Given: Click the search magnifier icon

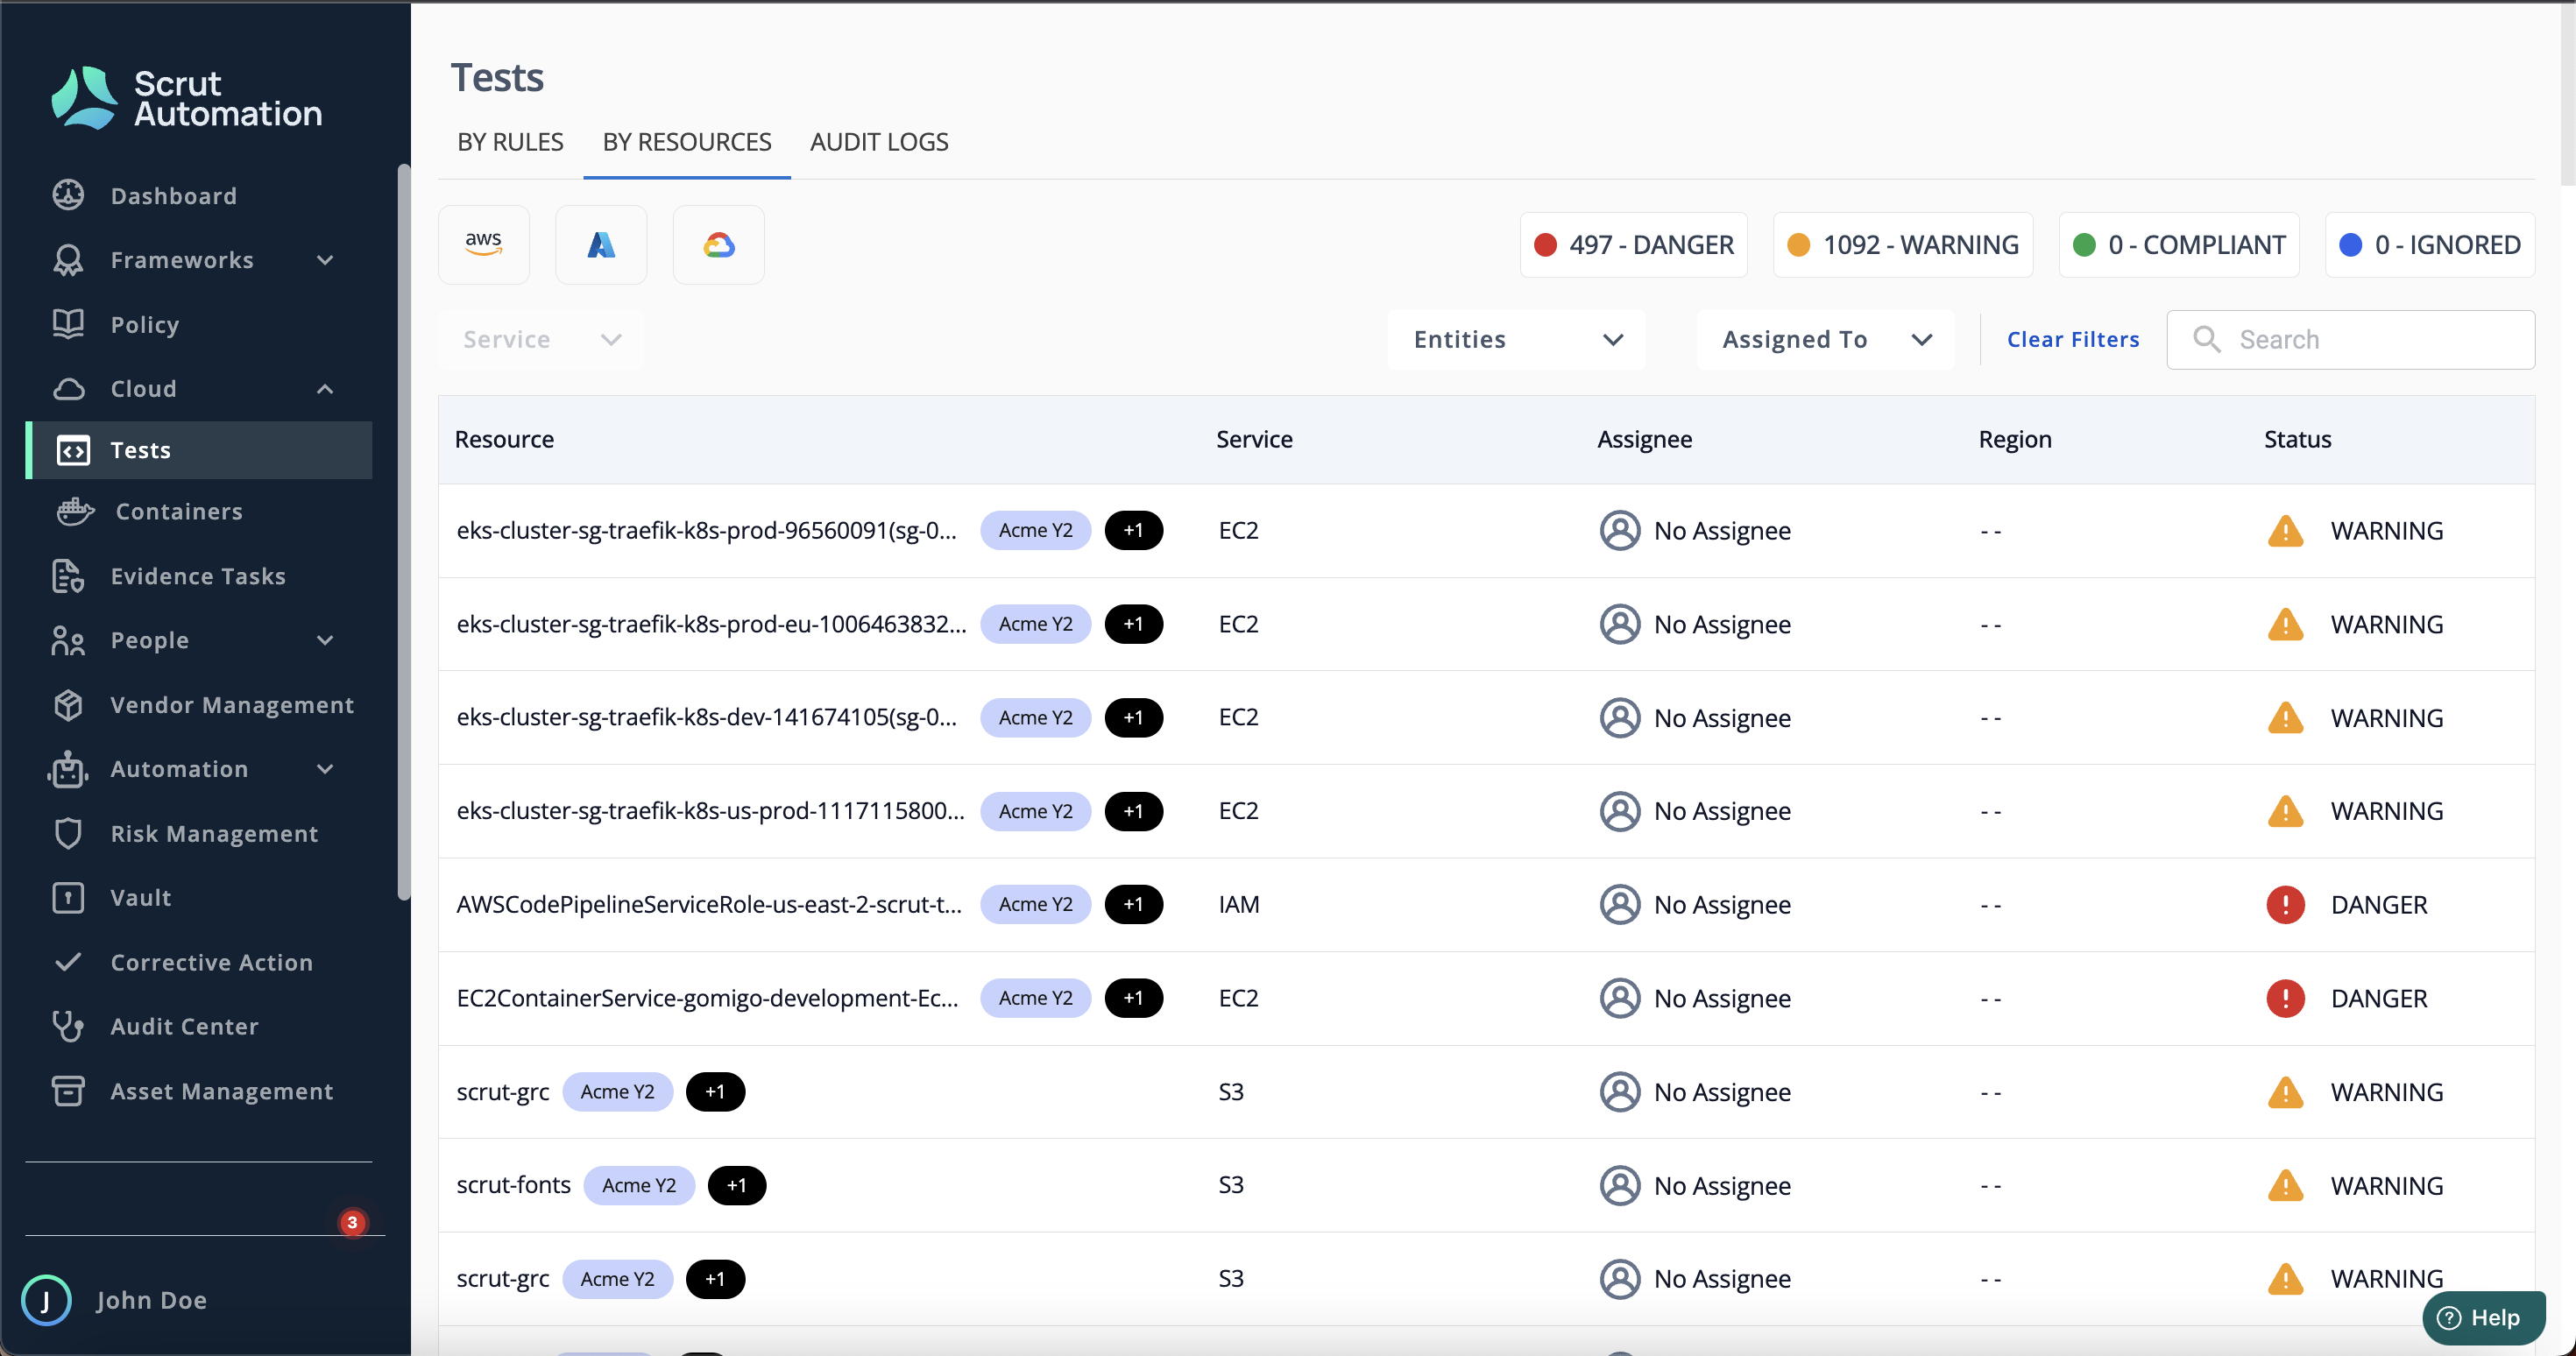Looking at the screenshot, I should pyautogui.click(x=2206, y=339).
